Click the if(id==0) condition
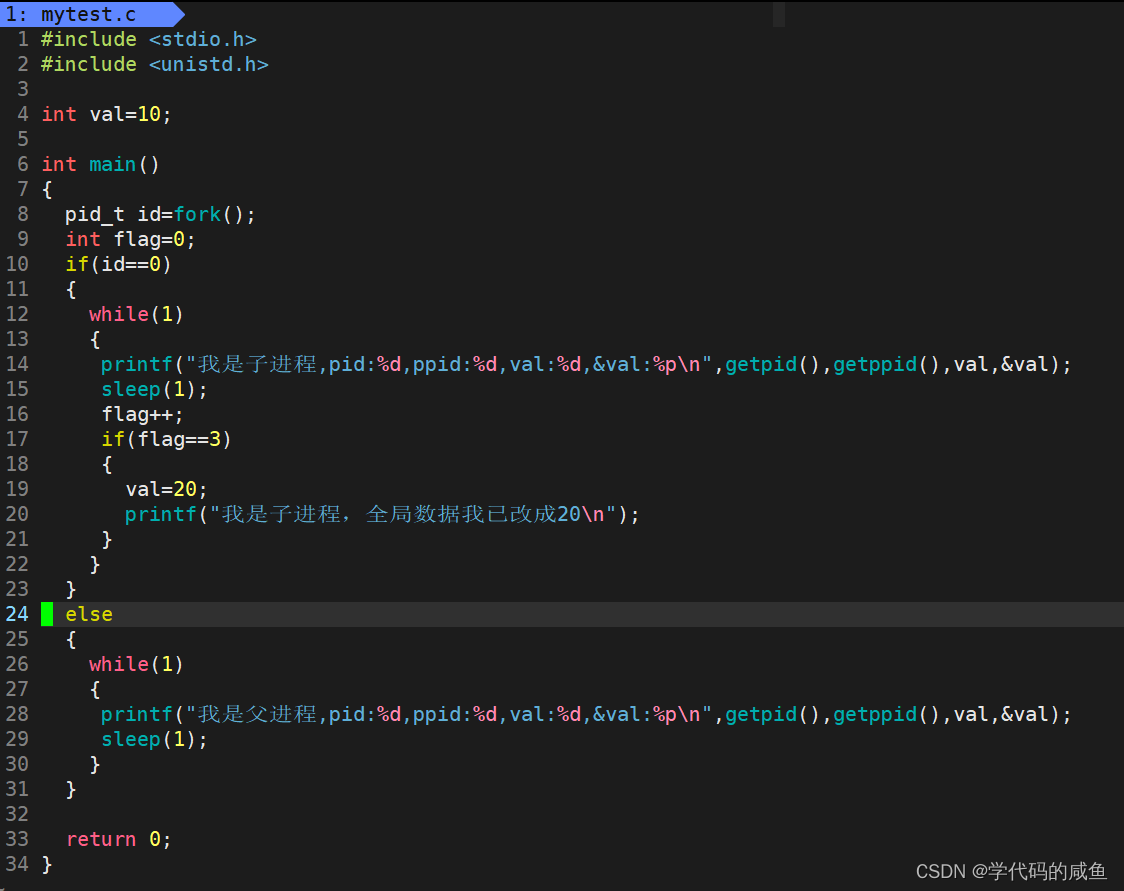Viewport: 1124px width, 891px height. (118, 265)
